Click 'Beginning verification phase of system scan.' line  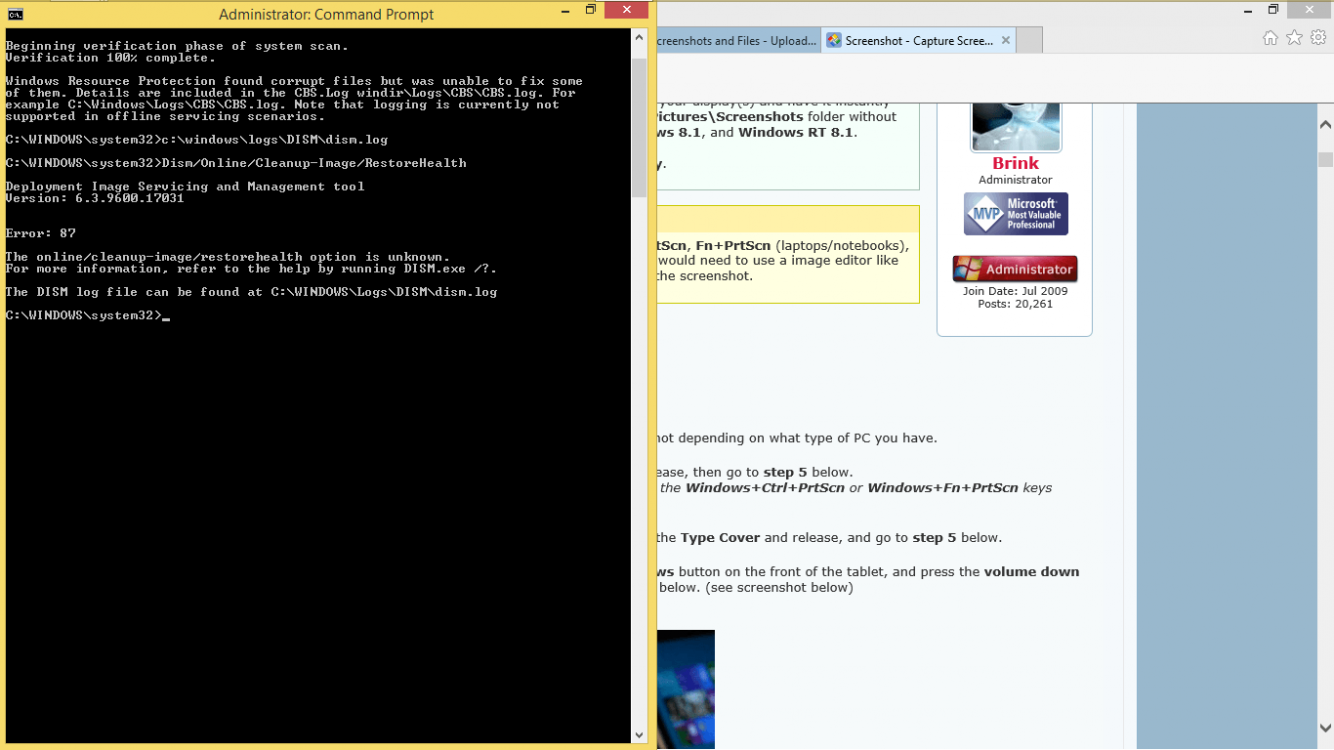(x=177, y=46)
